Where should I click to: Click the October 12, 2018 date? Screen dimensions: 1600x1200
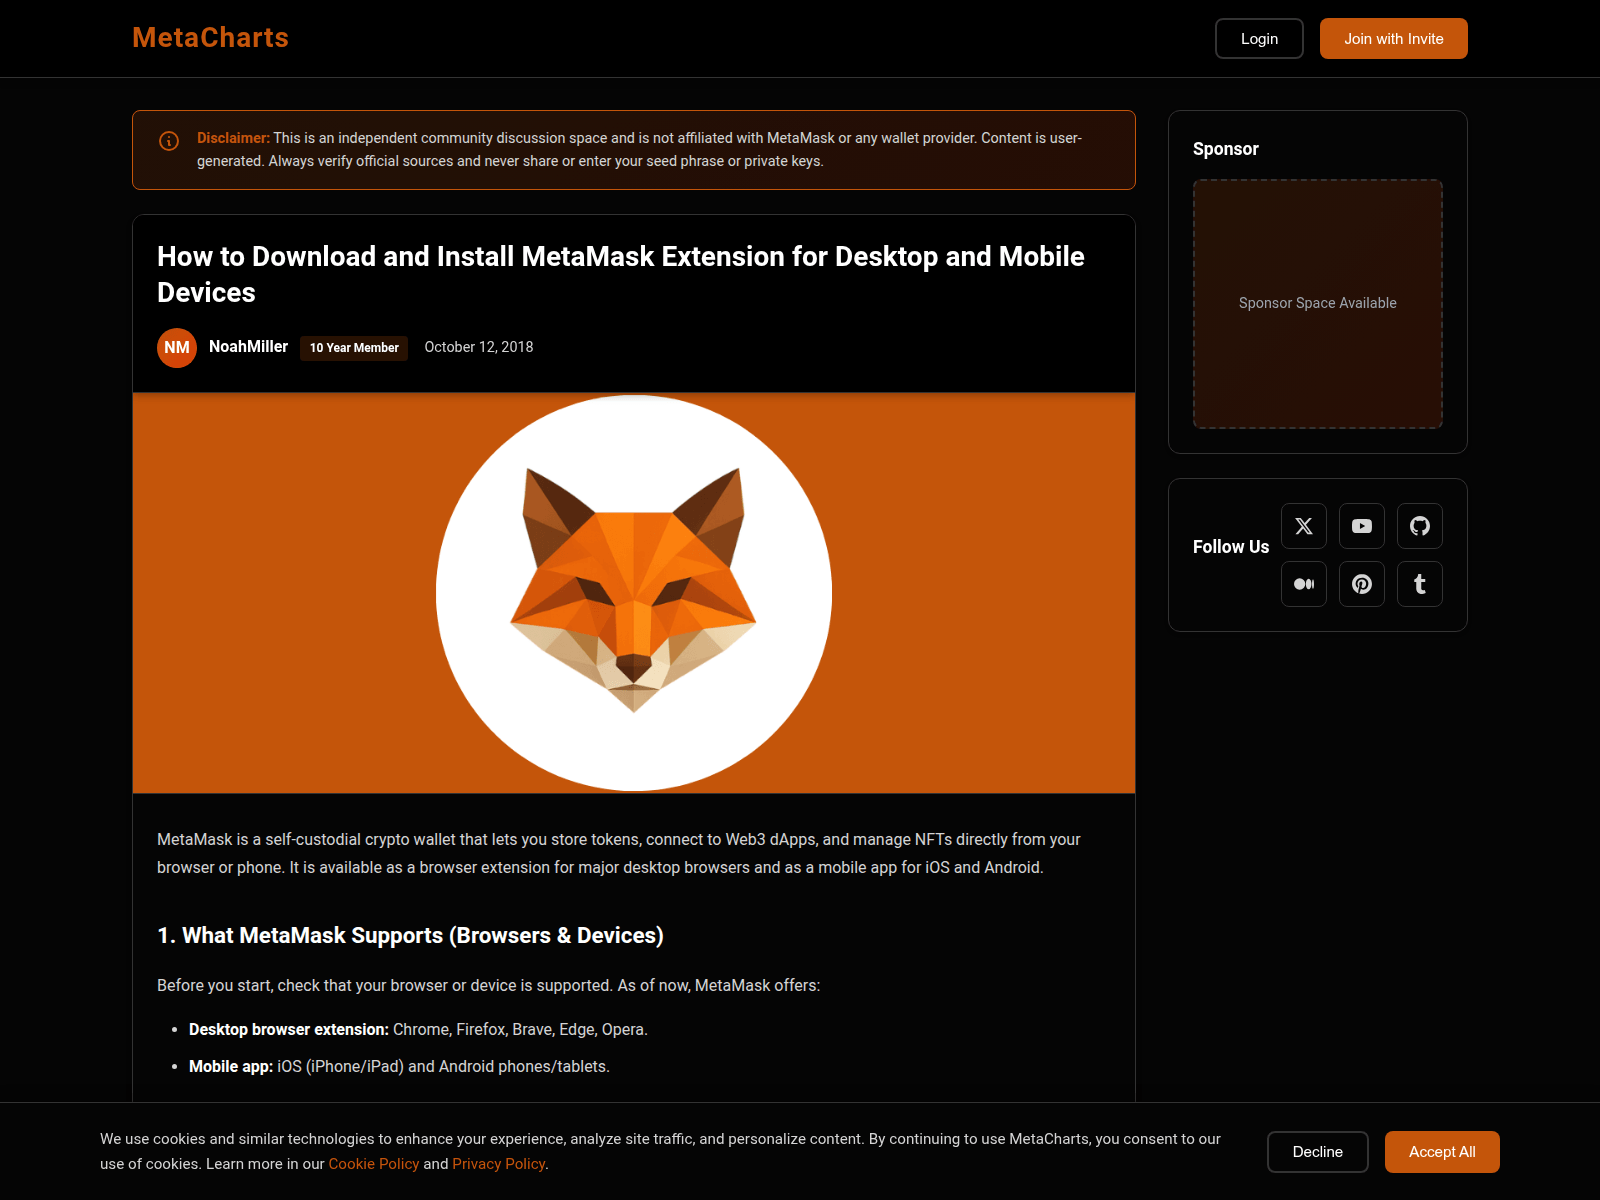point(479,347)
